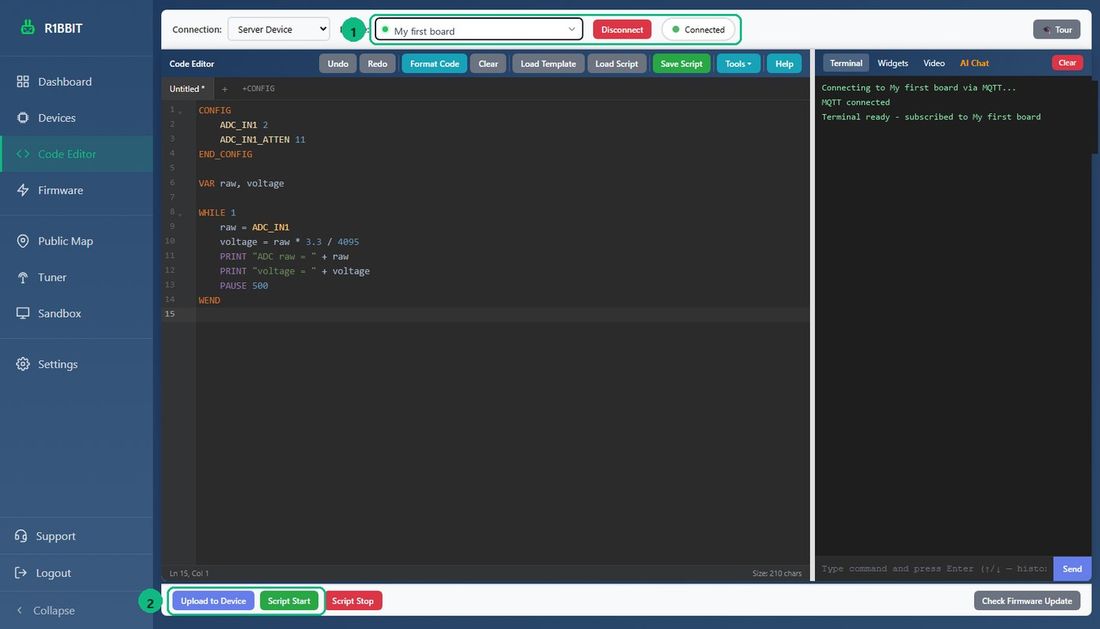Clear the code editor contents
Image resolution: width=1100 pixels, height=629 pixels.
pyautogui.click(x=488, y=64)
